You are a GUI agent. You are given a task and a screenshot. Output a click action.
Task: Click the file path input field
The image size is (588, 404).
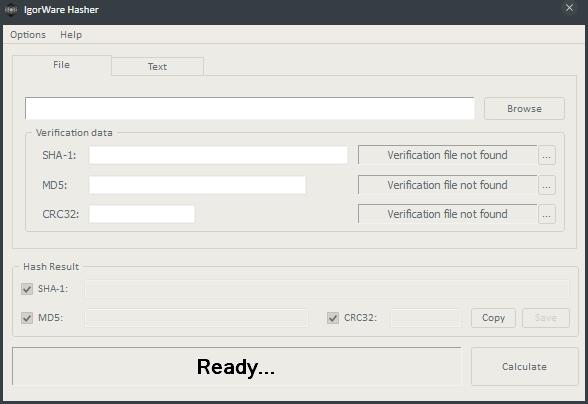point(250,108)
